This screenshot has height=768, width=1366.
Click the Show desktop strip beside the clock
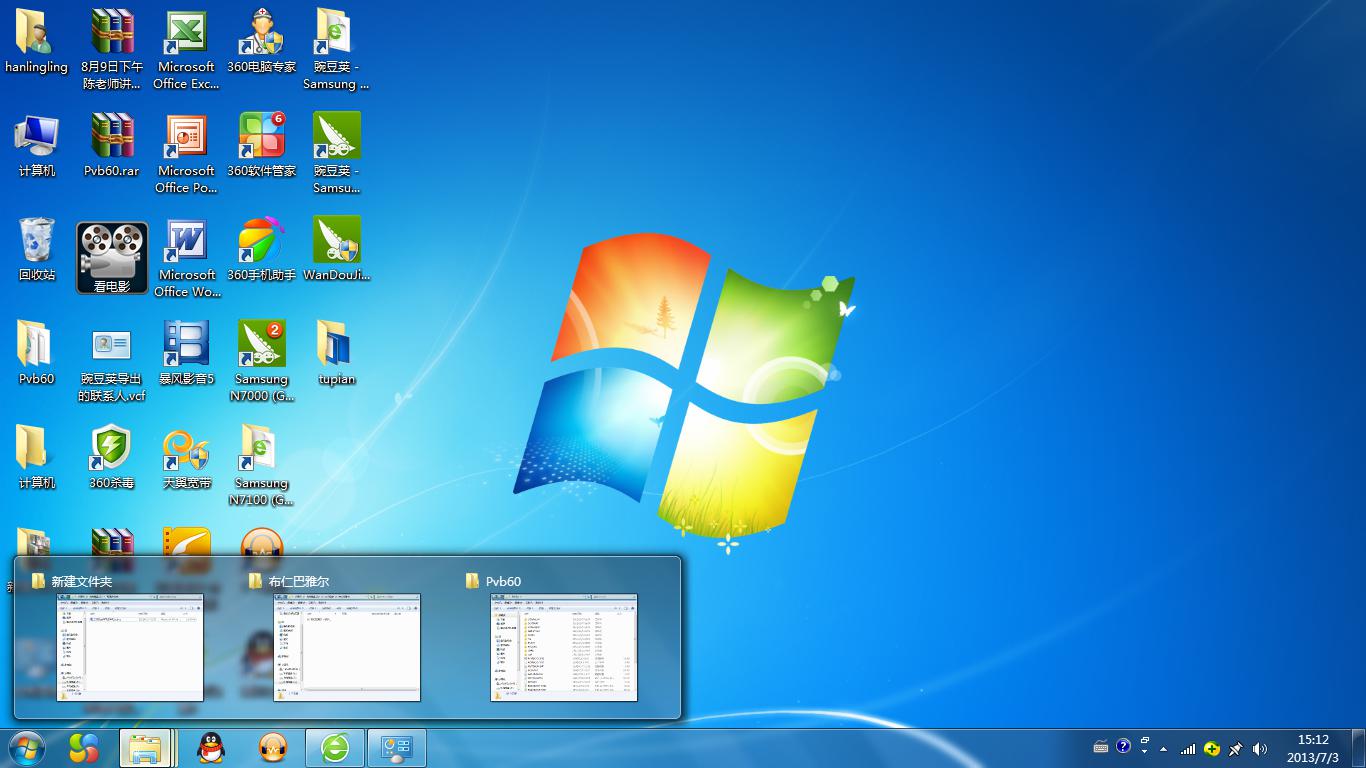click(1358, 748)
